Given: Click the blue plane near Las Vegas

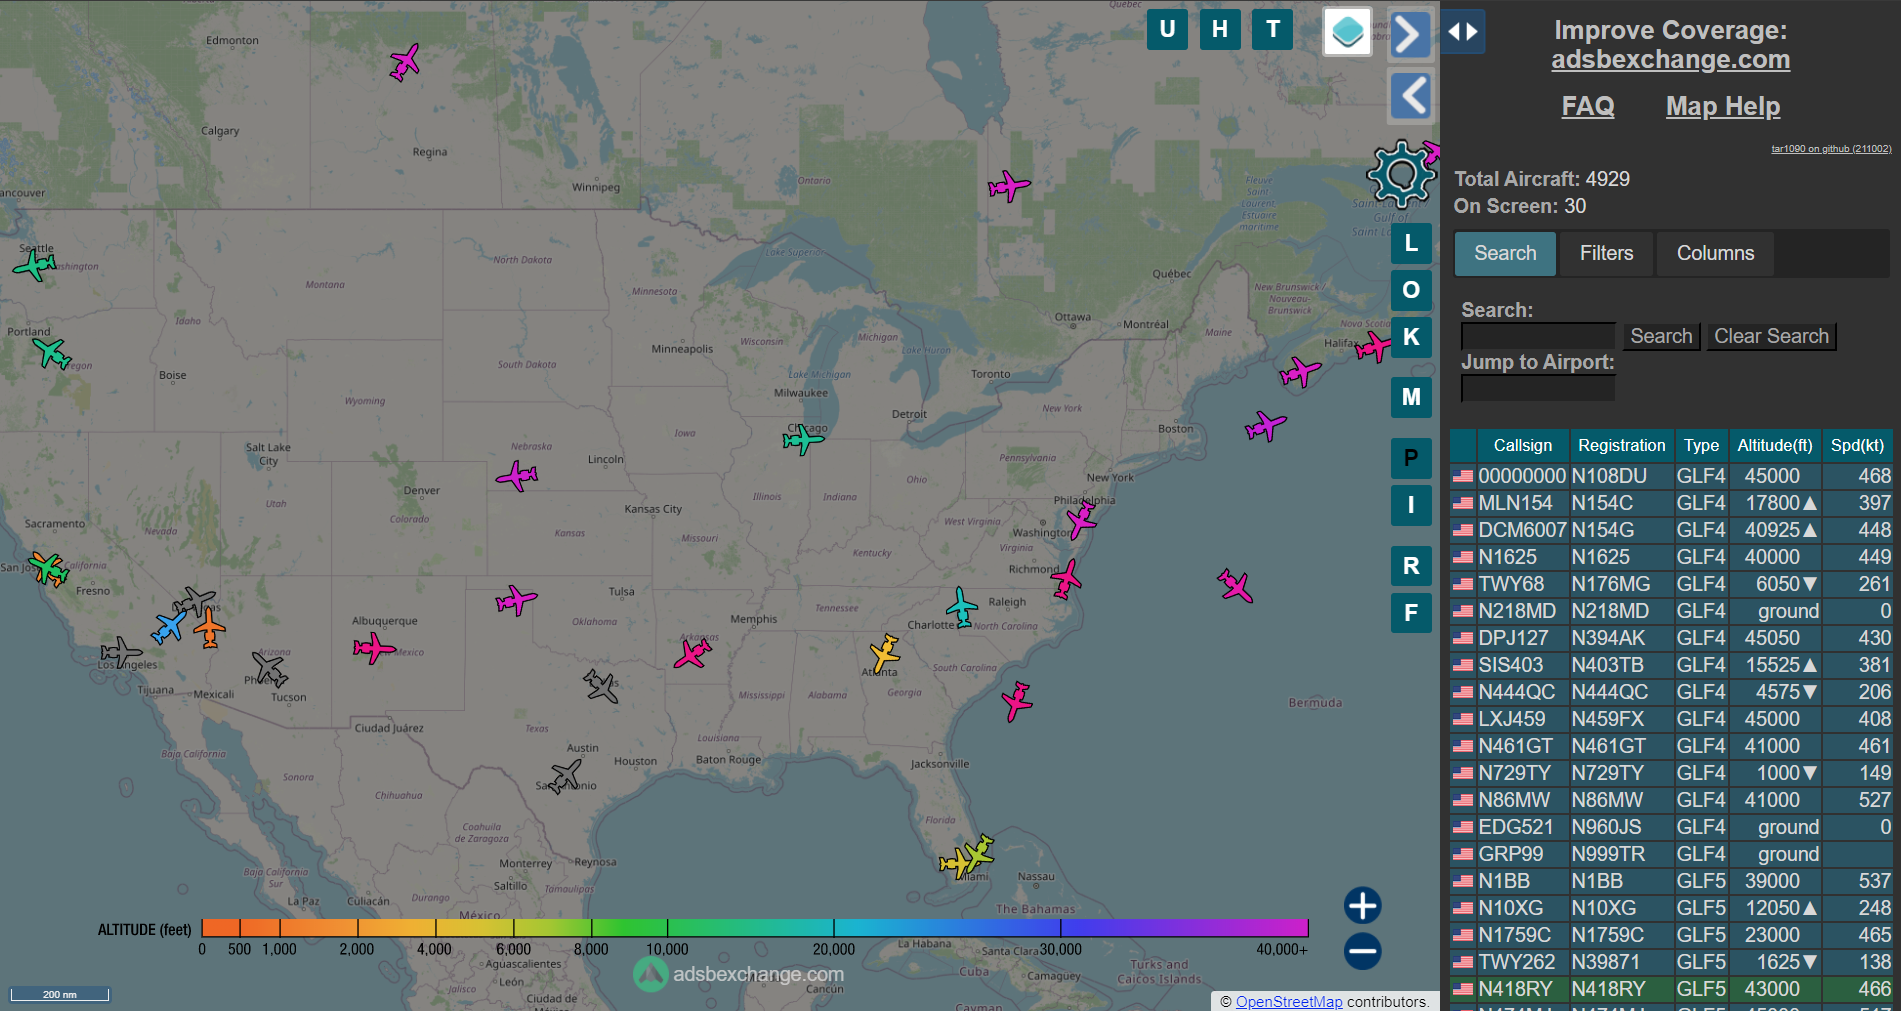Looking at the screenshot, I should (169, 627).
